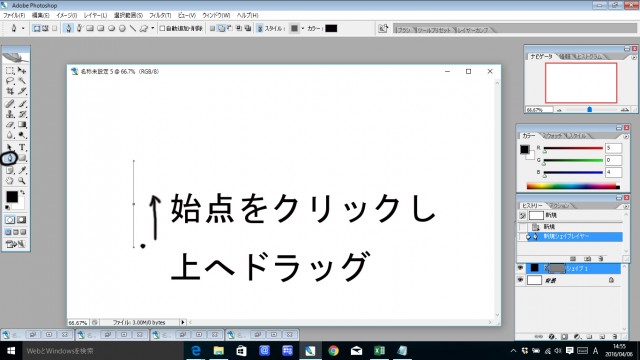Open the レイヤー(L) menu

point(95,15)
